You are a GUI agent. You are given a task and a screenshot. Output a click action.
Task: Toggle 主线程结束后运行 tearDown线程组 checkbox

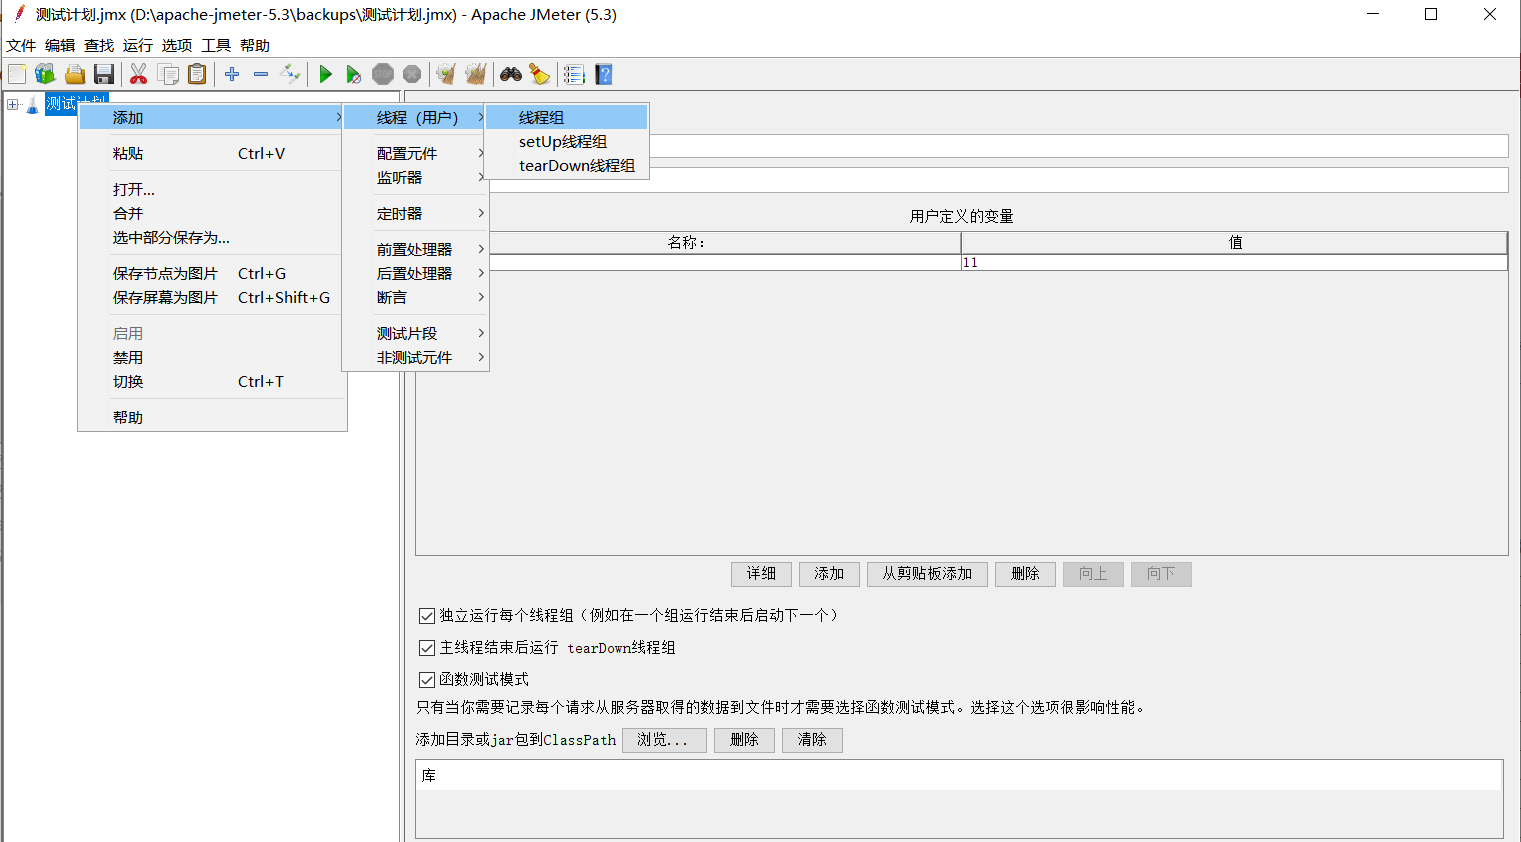(x=427, y=648)
